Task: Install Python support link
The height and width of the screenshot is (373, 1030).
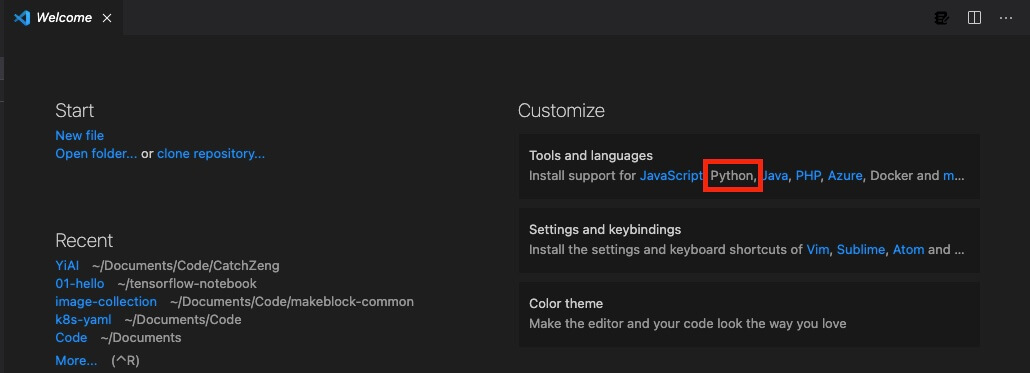Action: point(732,176)
